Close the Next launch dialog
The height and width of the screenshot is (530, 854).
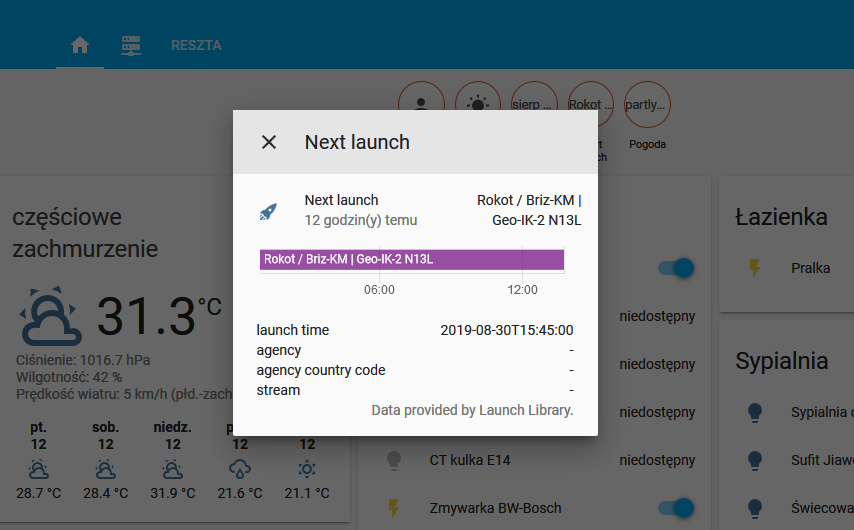[x=268, y=142]
